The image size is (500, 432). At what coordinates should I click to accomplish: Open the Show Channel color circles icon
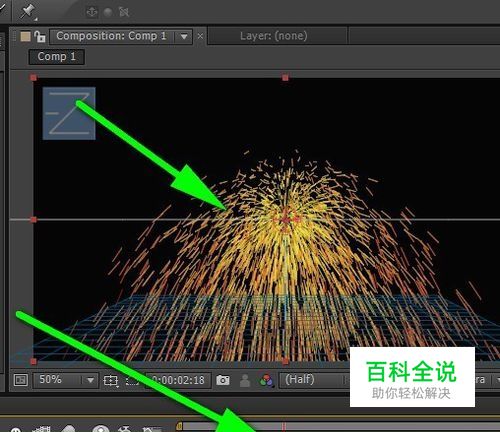(266, 380)
